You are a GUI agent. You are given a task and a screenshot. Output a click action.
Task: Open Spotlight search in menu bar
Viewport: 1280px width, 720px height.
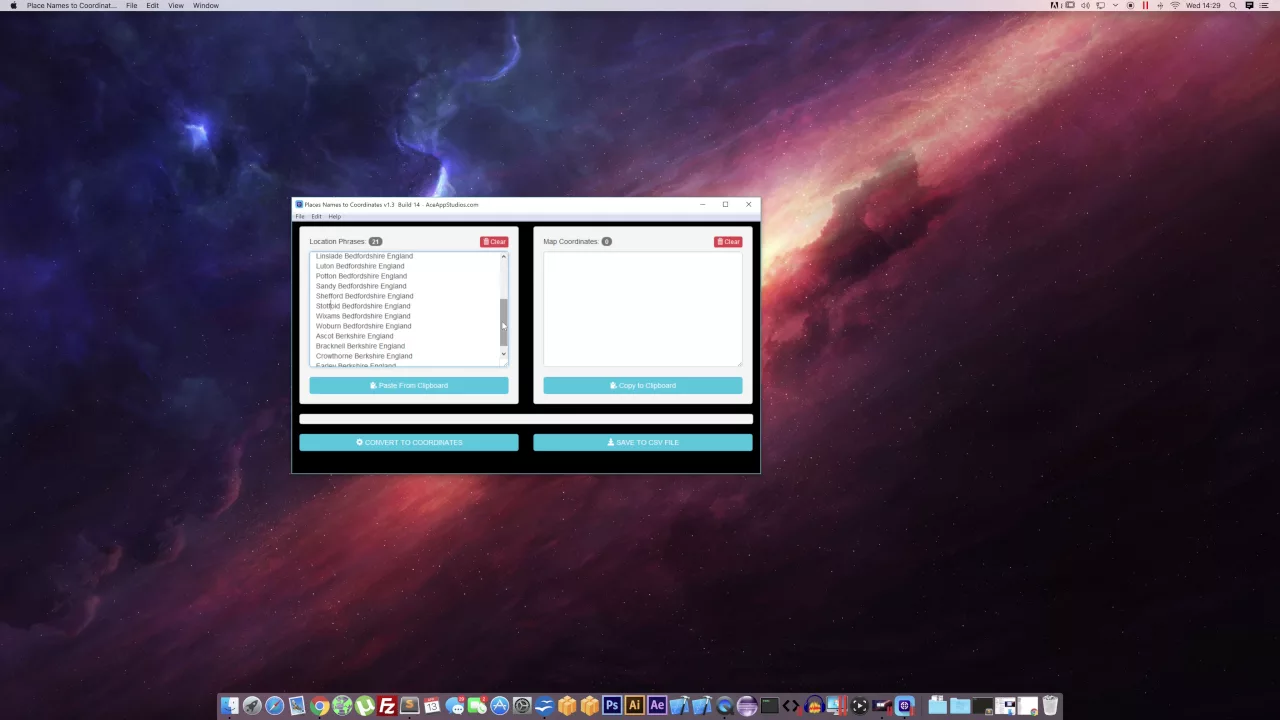coord(1233,5)
